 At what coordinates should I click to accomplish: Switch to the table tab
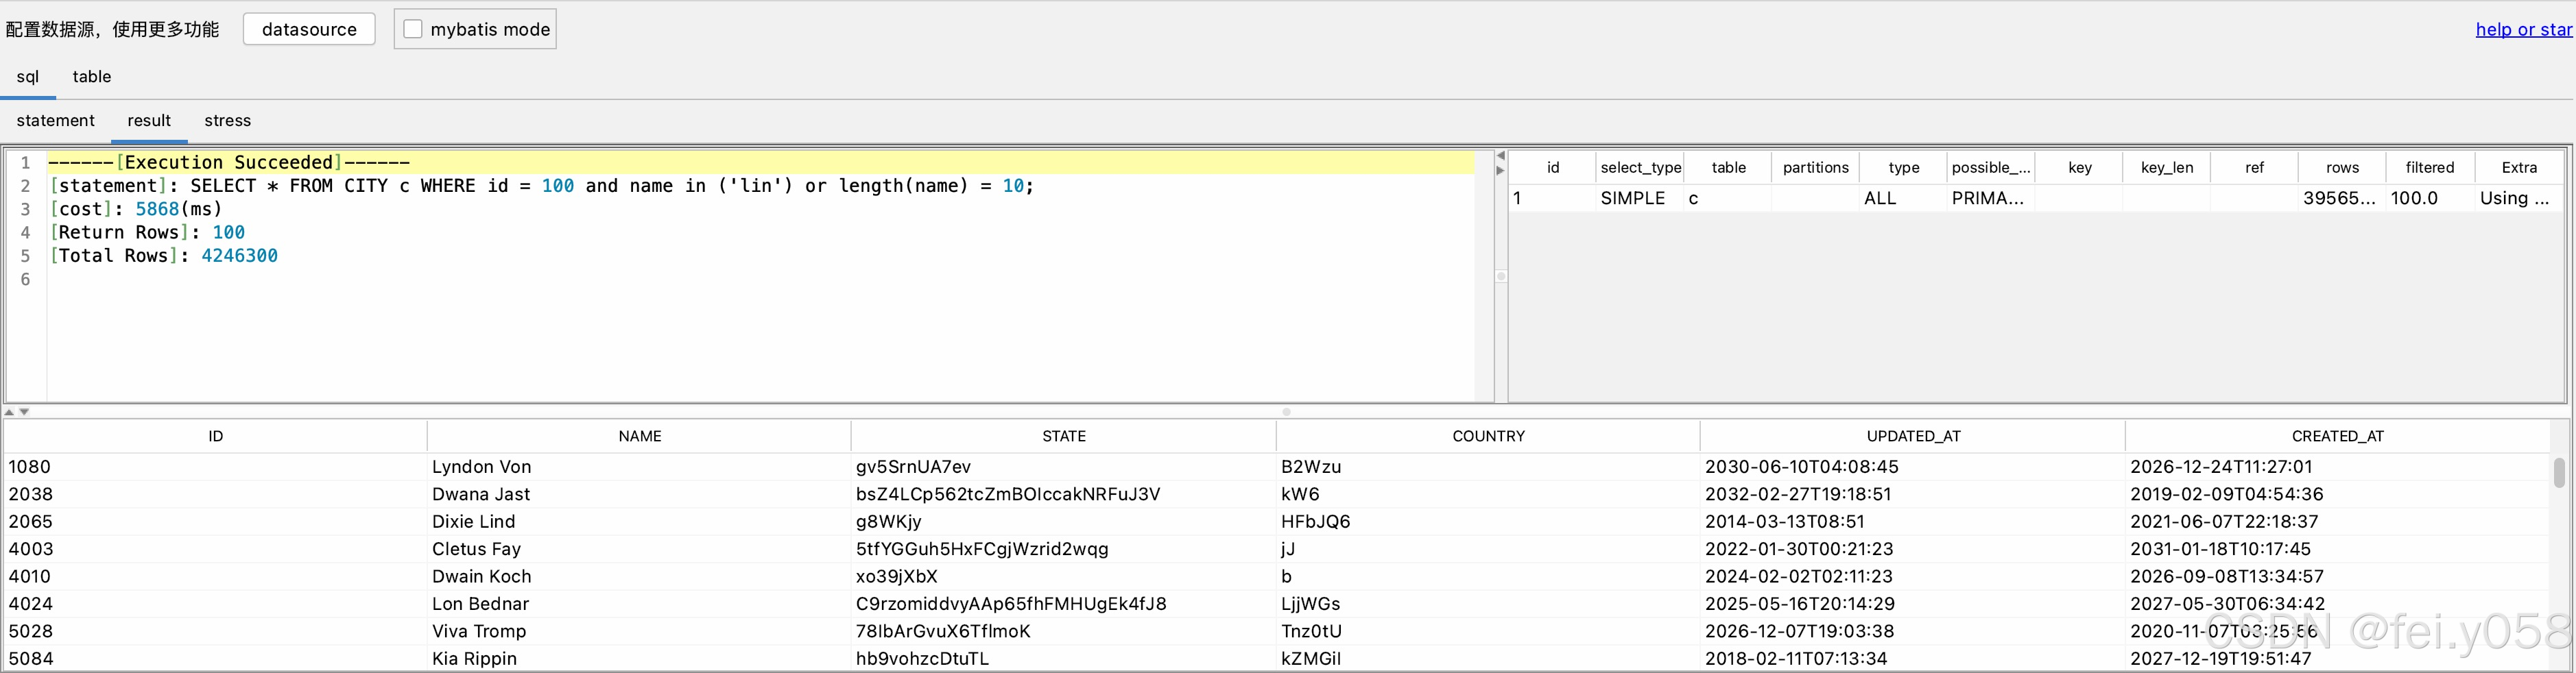[92, 77]
